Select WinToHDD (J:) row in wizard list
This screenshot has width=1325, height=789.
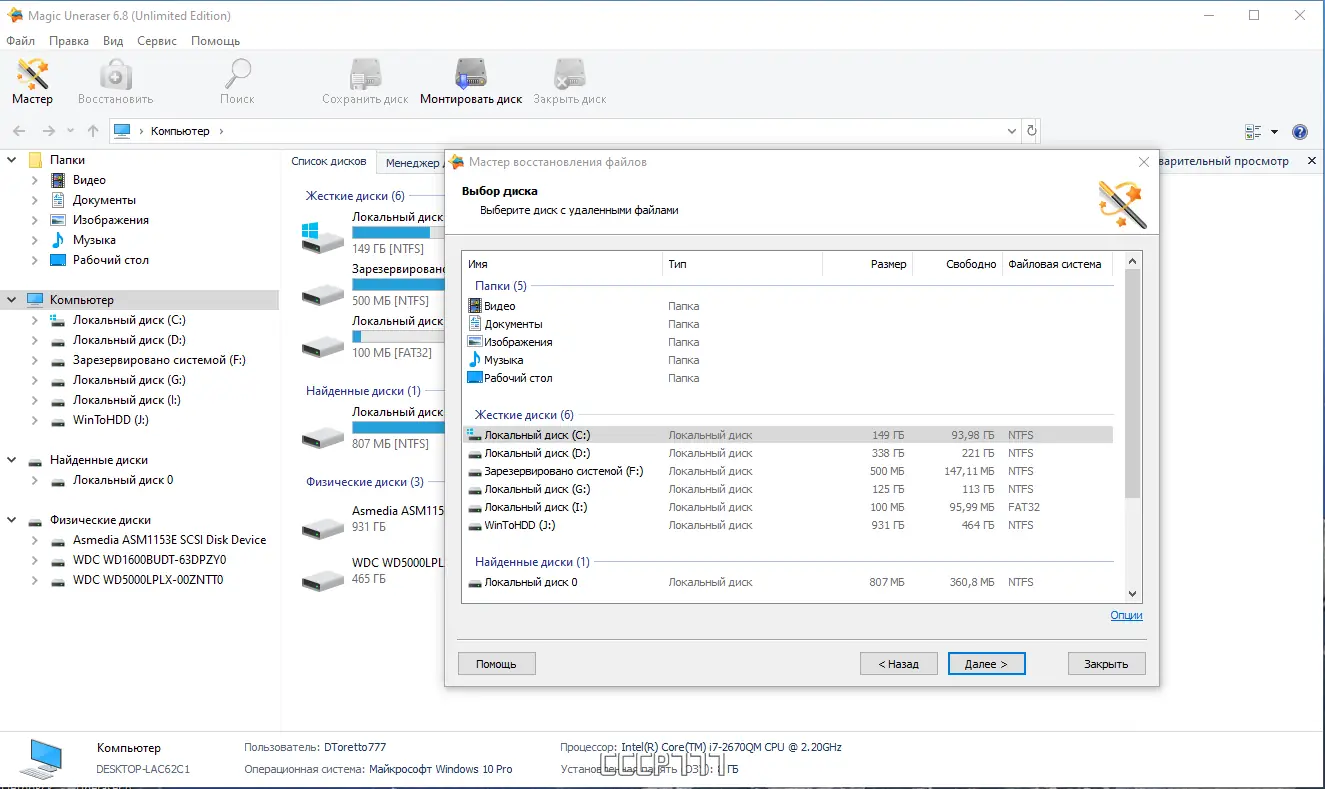click(788, 525)
